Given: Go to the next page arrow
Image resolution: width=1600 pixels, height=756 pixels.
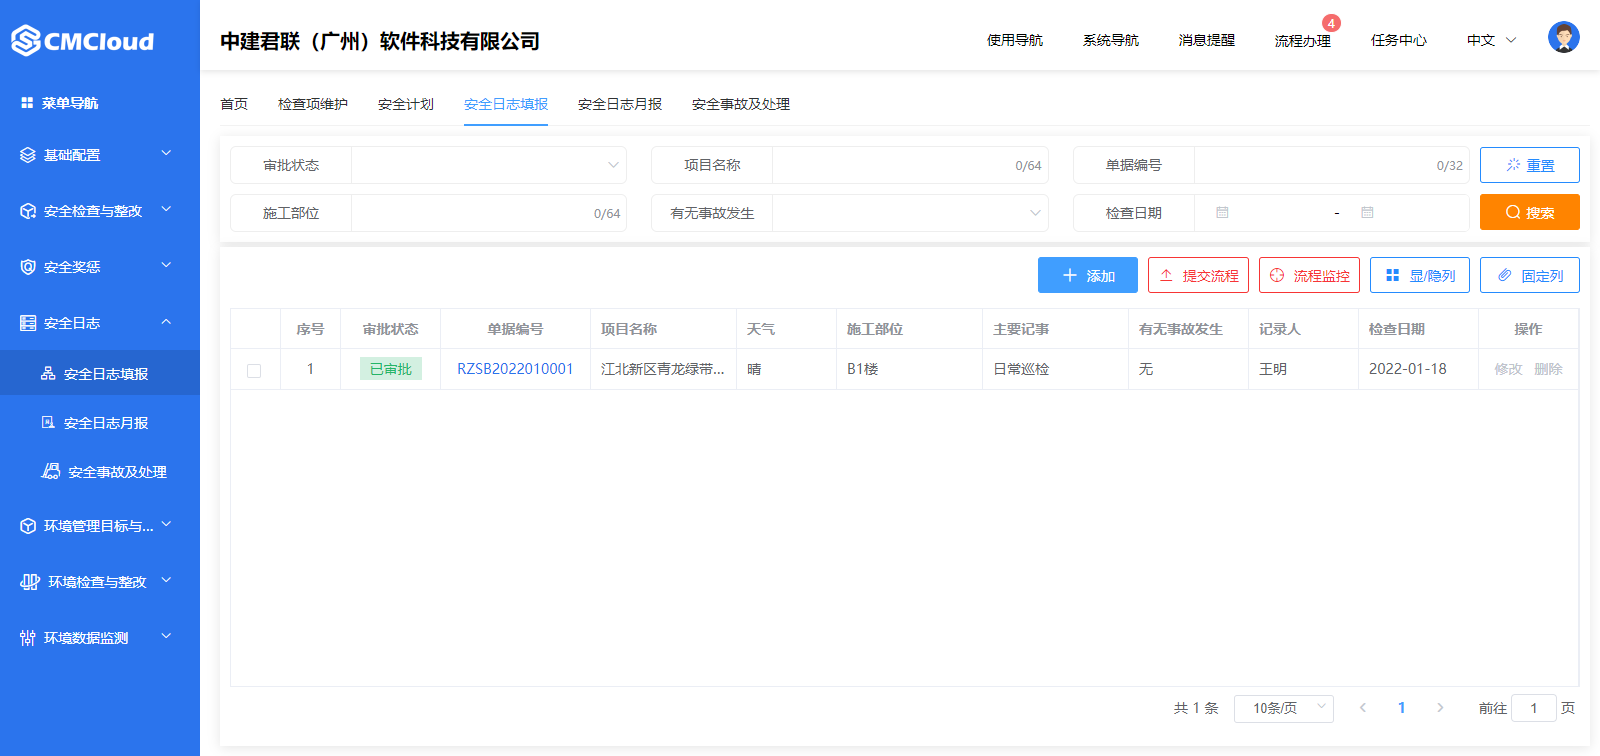Looking at the screenshot, I should 1440,708.
